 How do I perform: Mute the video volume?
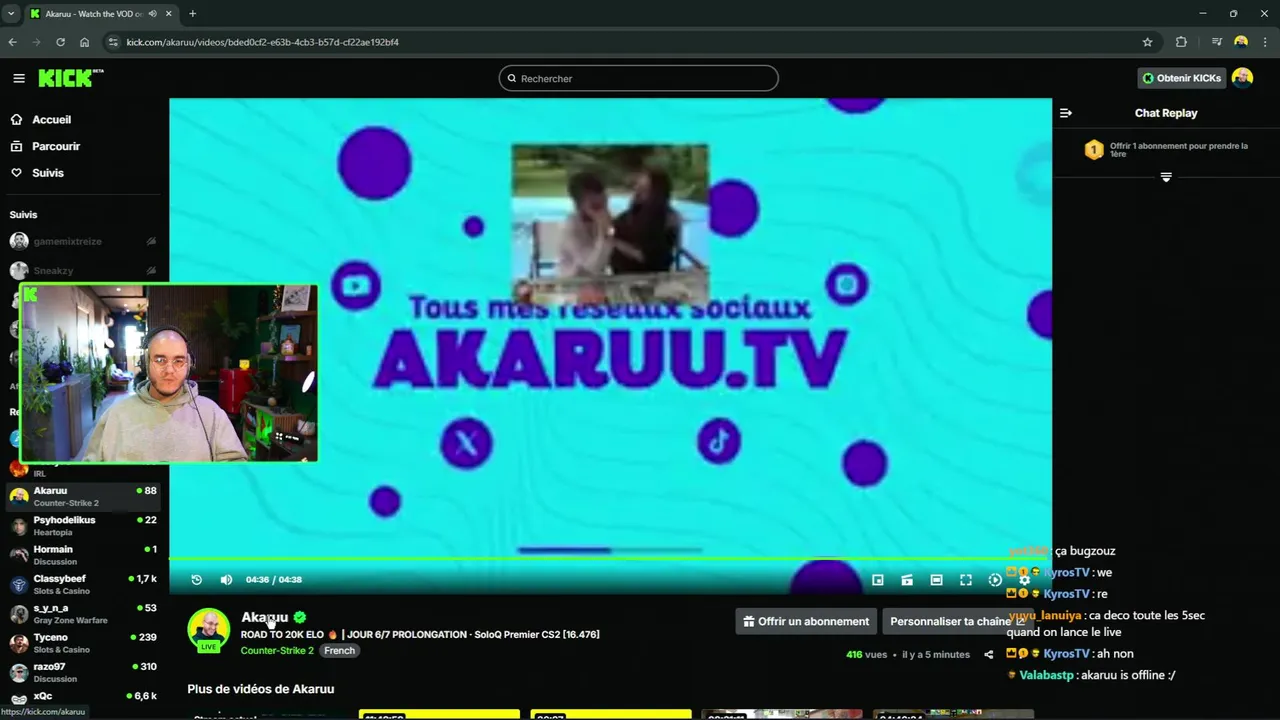[x=226, y=579]
